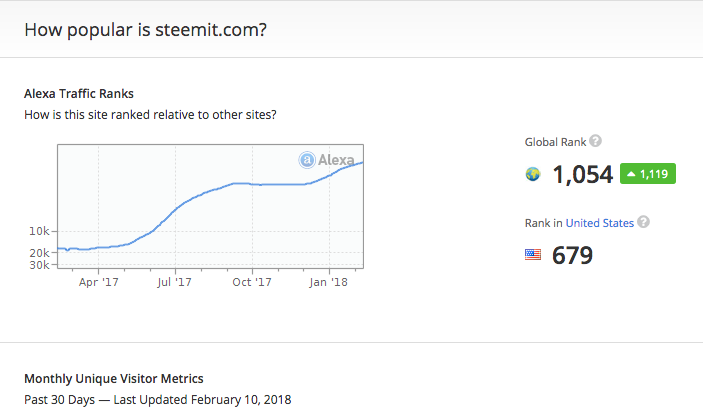Click the 30k rank axis label
Image resolution: width=703 pixels, height=419 pixels.
(39, 265)
